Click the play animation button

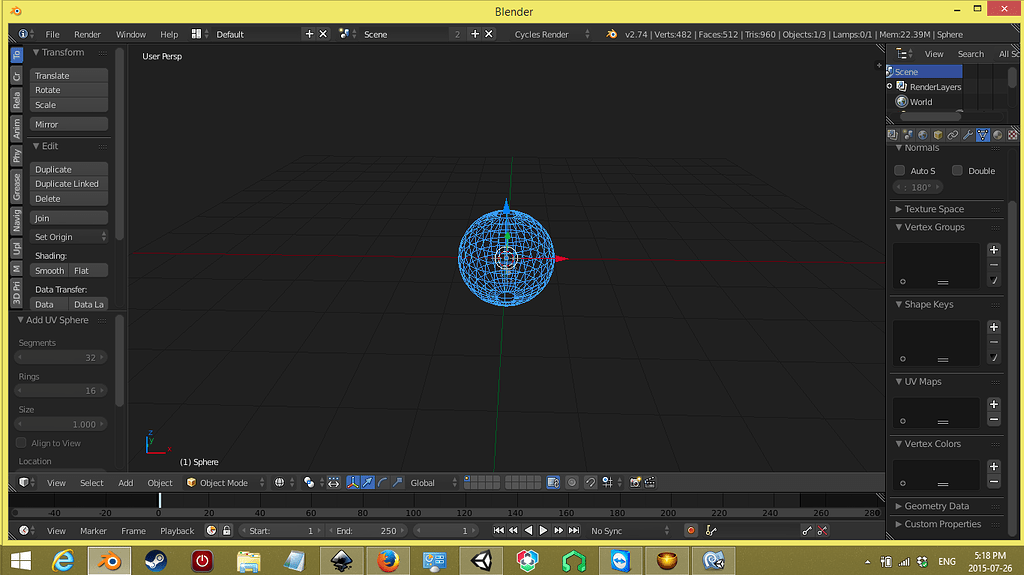pyautogui.click(x=543, y=531)
